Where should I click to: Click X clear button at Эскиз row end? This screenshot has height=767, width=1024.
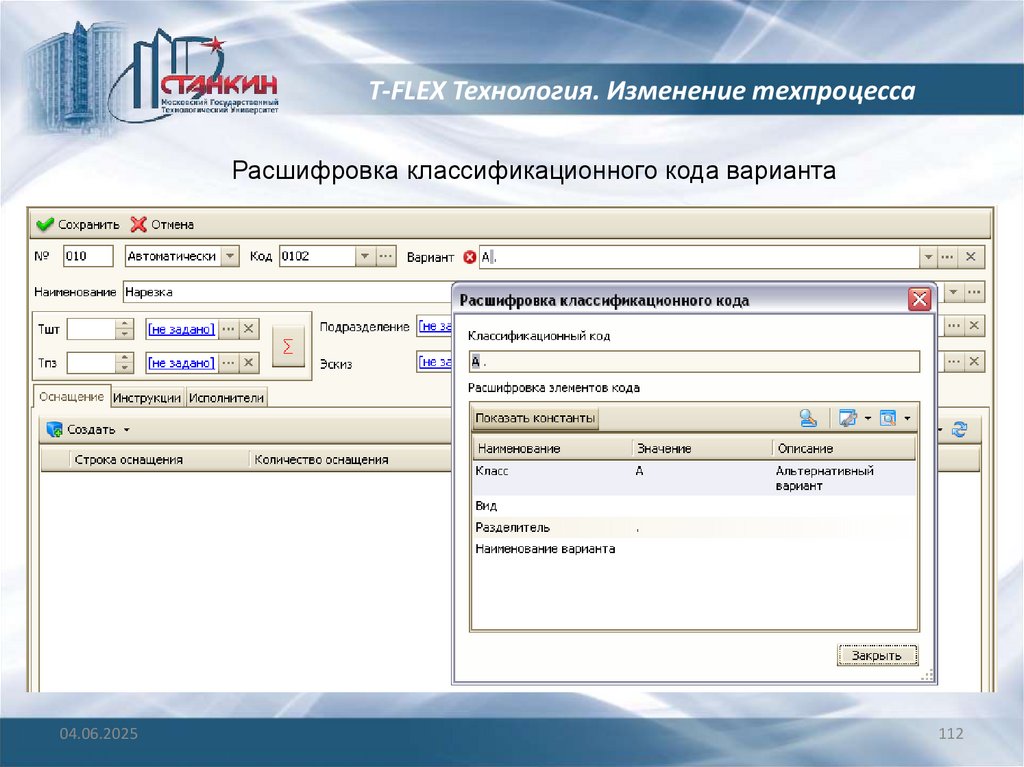(x=974, y=361)
